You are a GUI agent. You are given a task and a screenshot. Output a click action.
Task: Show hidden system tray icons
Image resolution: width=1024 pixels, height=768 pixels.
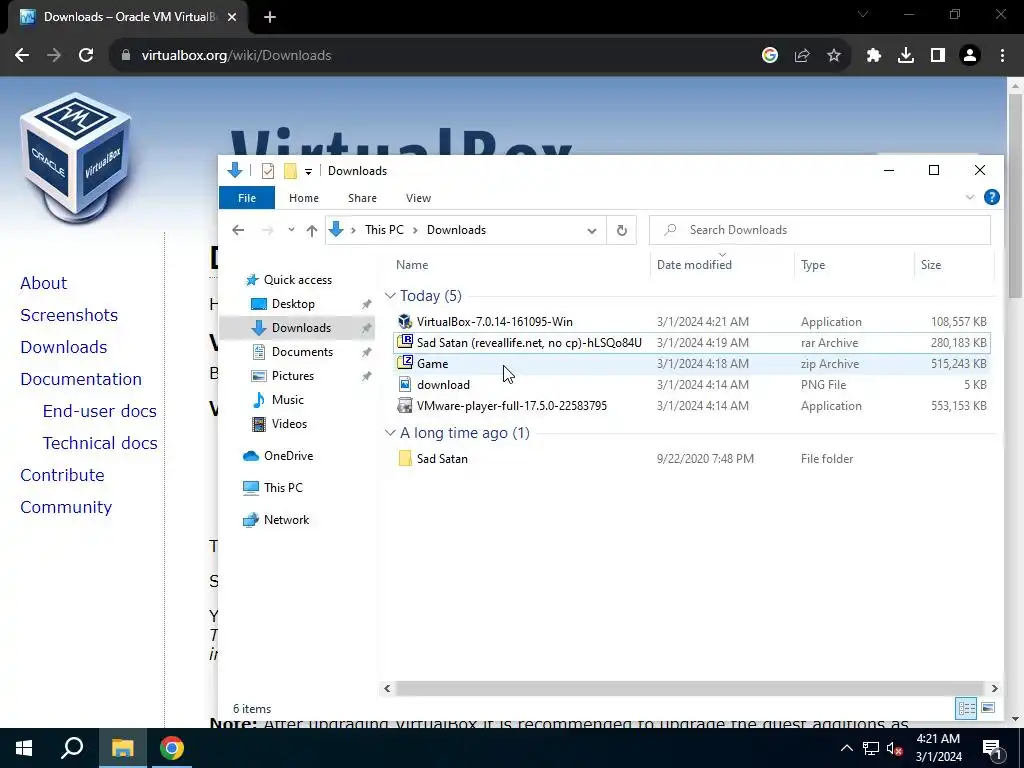point(846,748)
